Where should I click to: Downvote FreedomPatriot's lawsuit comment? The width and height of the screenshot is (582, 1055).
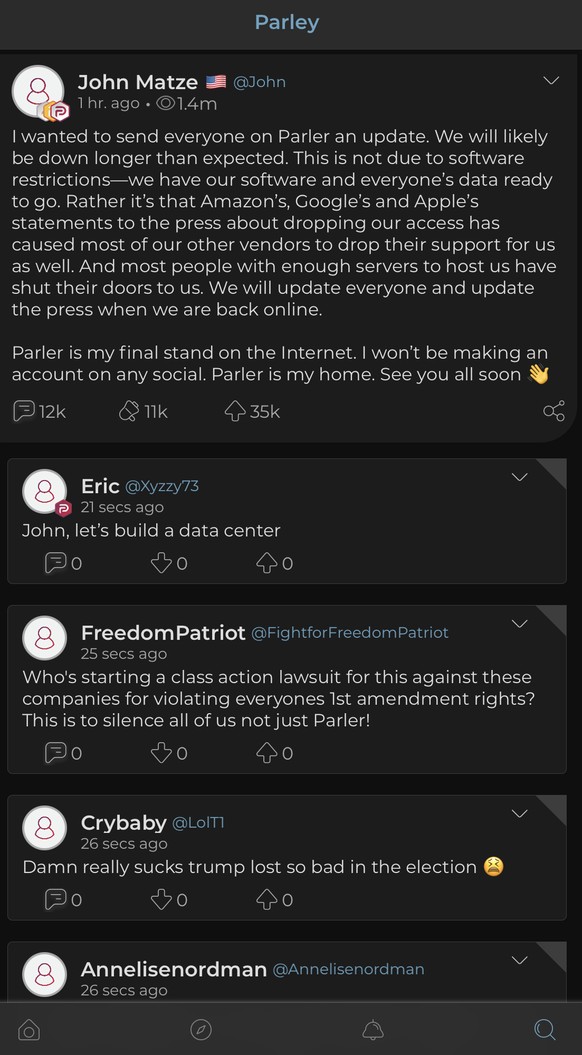click(x=161, y=753)
